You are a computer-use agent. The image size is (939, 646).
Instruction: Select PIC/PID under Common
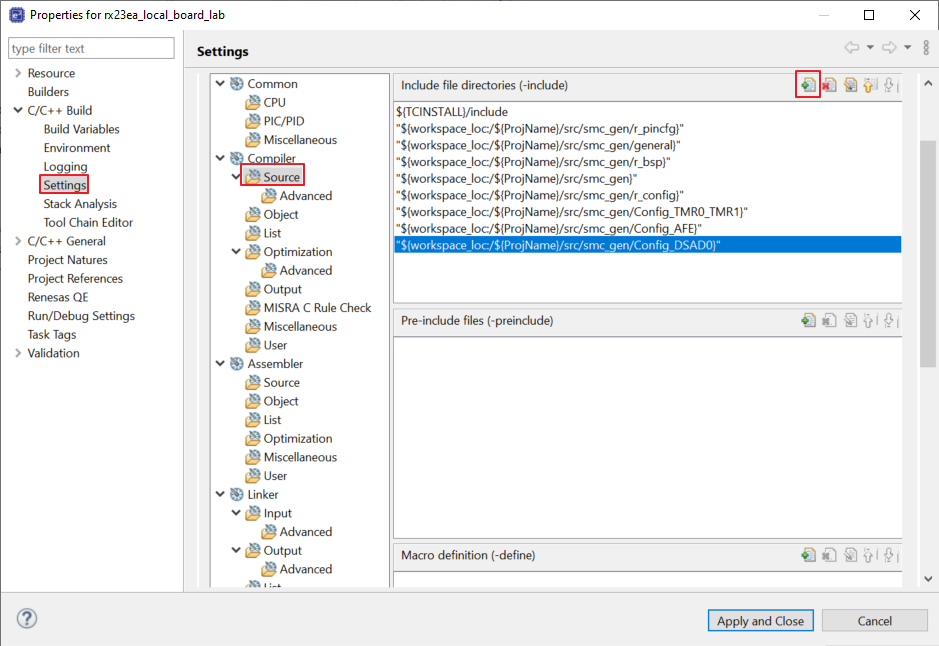[275, 121]
